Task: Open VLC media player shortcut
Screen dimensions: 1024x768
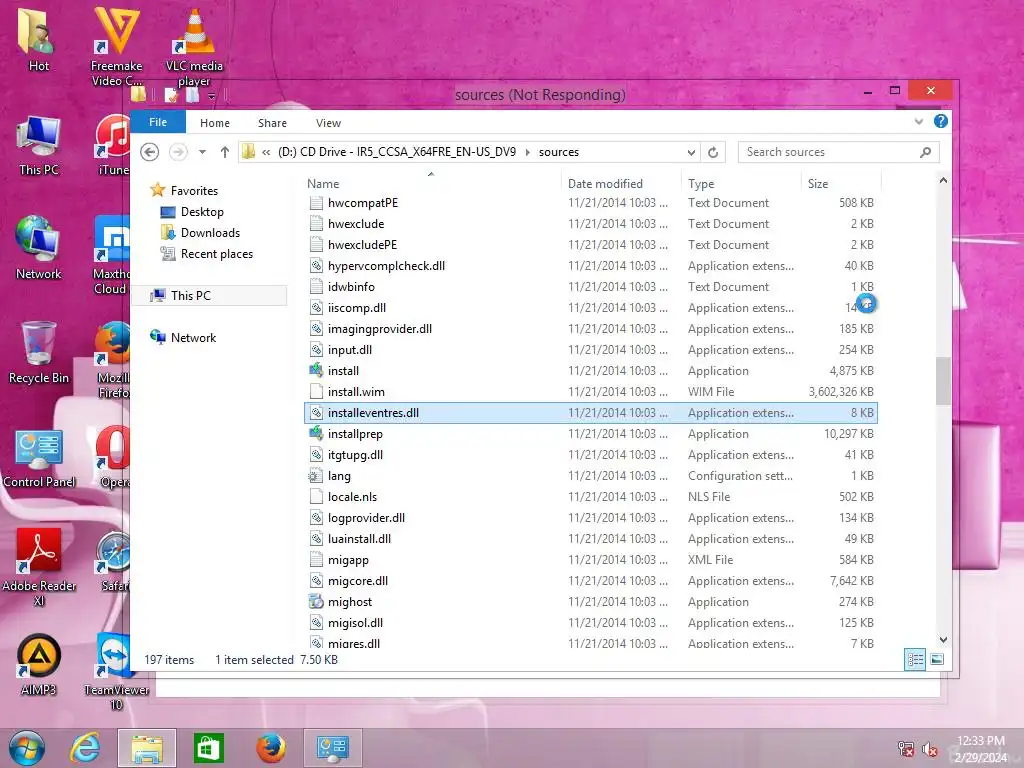Action: [194, 46]
